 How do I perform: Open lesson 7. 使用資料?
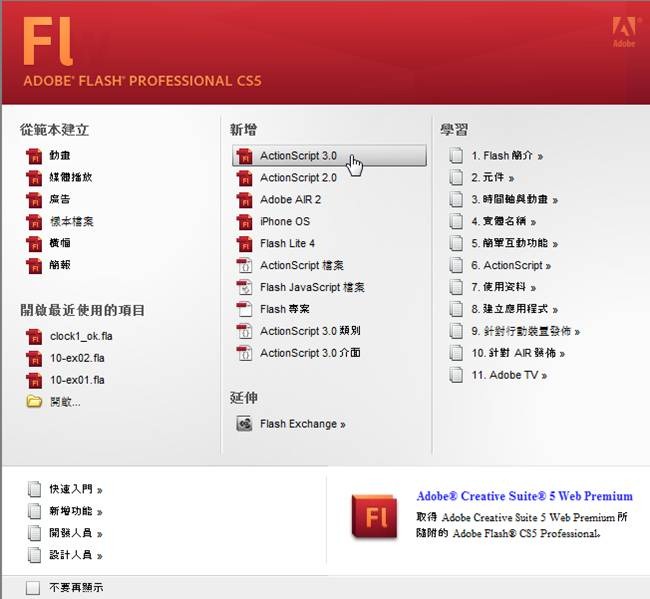(x=504, y=287)
